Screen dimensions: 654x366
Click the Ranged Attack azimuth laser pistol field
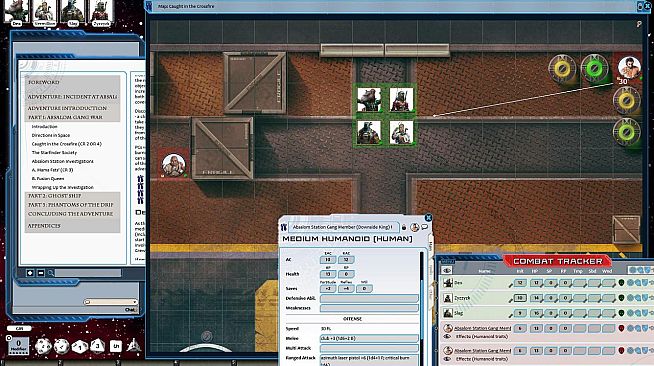[369, 361]
